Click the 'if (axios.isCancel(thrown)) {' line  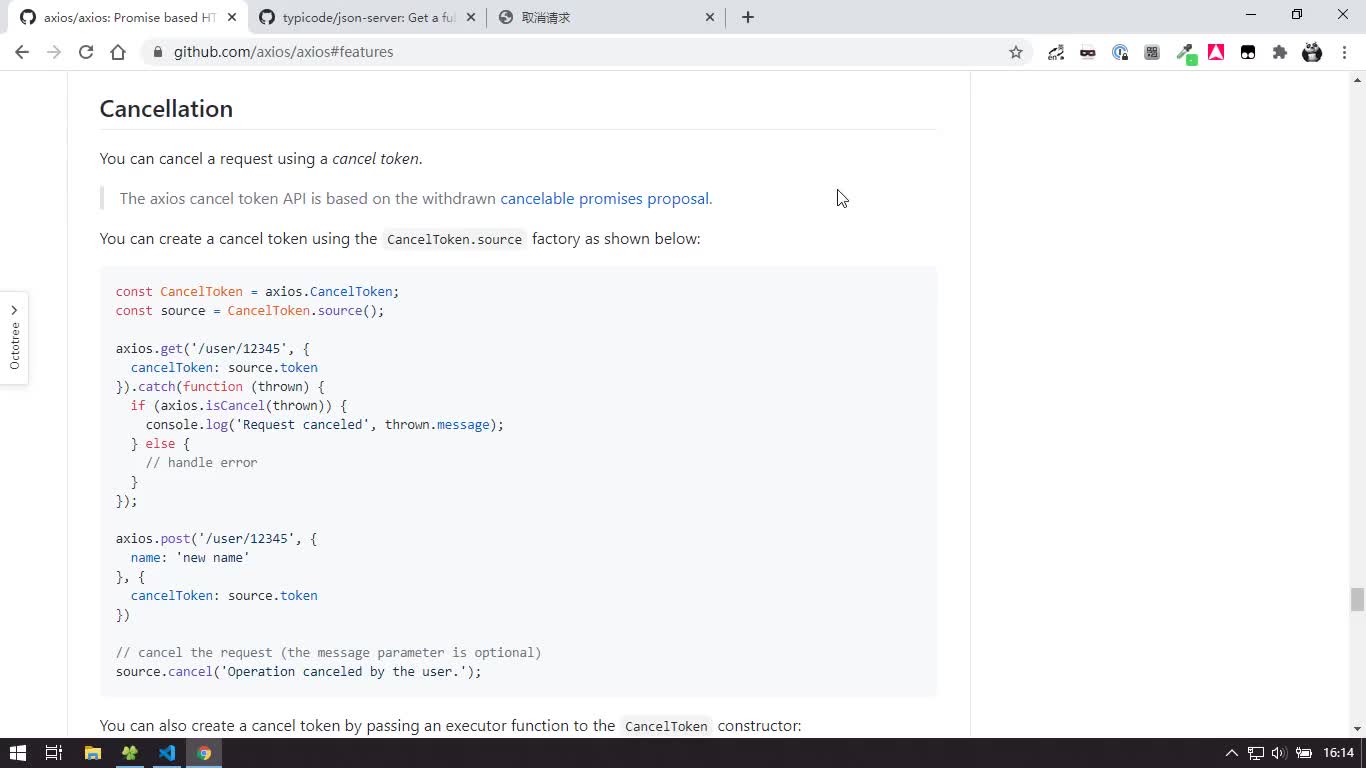(239, 406)
